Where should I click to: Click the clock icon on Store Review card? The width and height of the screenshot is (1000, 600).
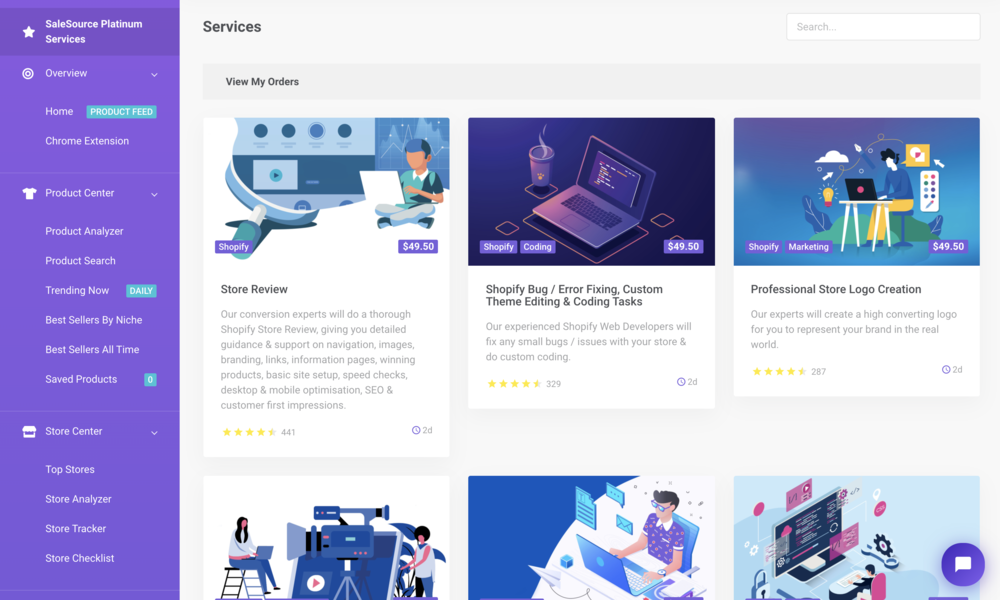(416, 430)
